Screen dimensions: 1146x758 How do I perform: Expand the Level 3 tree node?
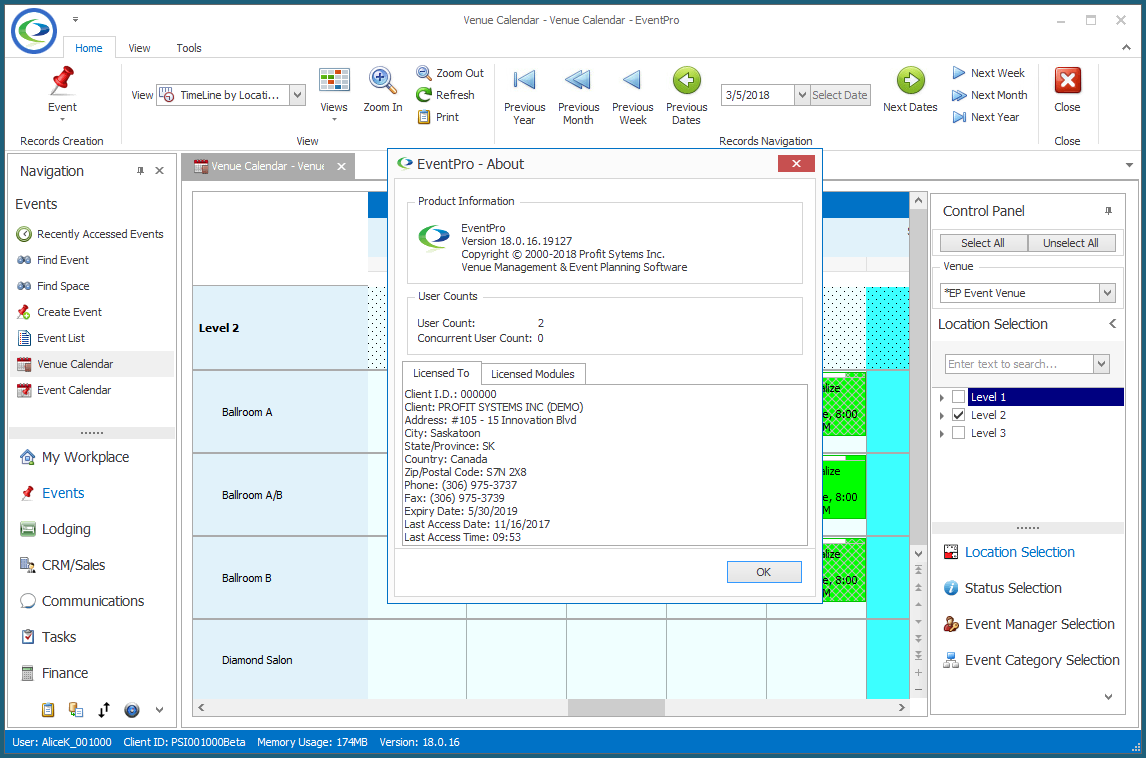point(941,434)
